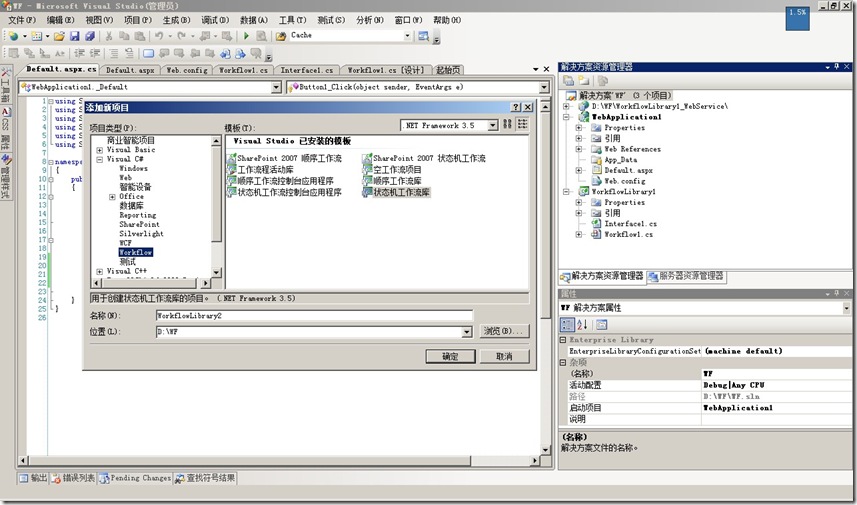Open the WebApplication1._Default class dropdown
This screenshot has width=857, height=505.
[x=276, y=87]
